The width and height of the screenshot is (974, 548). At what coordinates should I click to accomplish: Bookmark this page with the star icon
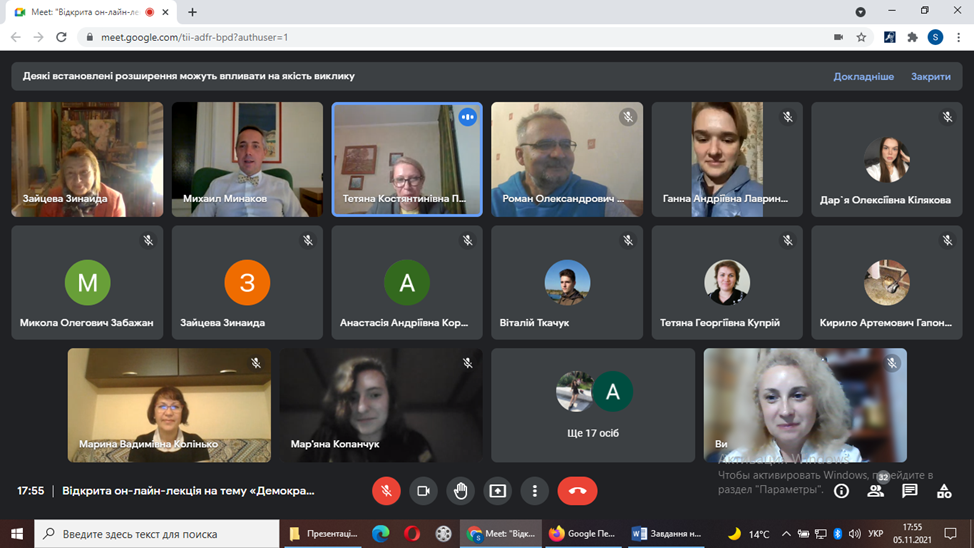[861, 37]
